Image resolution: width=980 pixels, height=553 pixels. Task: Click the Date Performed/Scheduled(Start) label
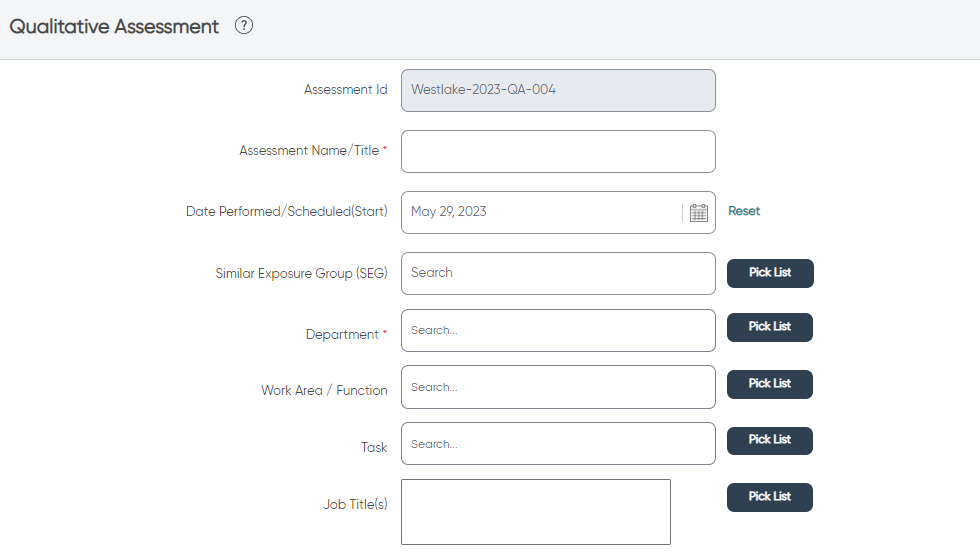click(x=287, y=211)
